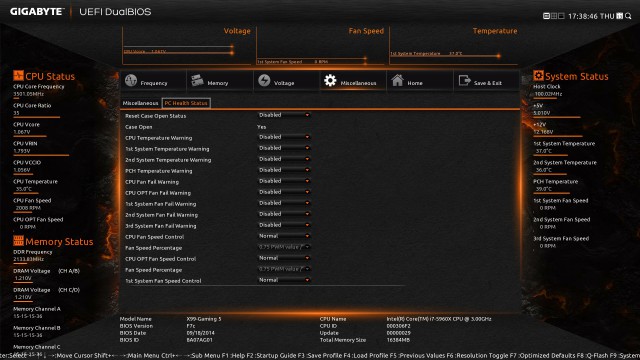This screenshot has height=360, width=640.
Task: Click the '3rd System Fan Speed' readout
Action: pyautogui.click(x=561, y=242)
